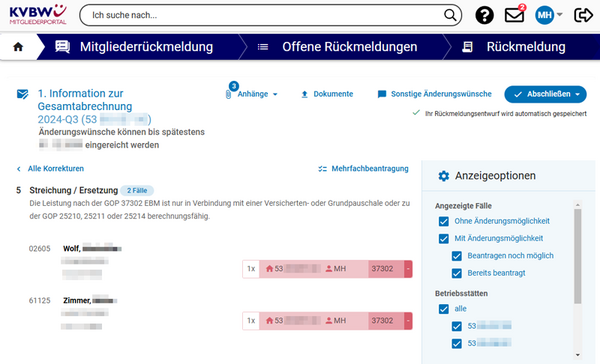Image resolution: width=600 pixels, height=364 pixels.
Task: Click the checklist icon of Mehrfachbeantragung
Action: (x=323, y=169)
